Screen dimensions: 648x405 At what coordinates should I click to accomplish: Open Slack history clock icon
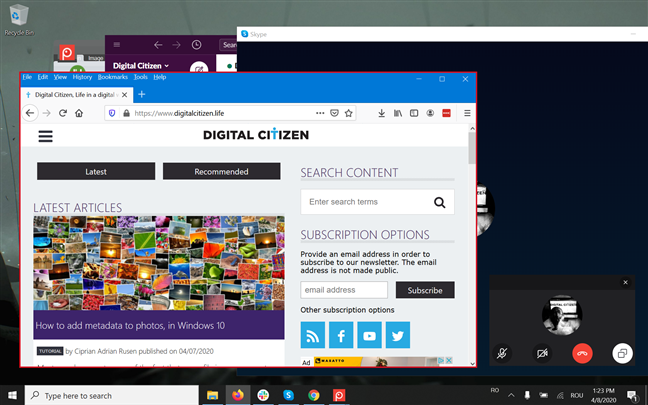tap(196, 45)
